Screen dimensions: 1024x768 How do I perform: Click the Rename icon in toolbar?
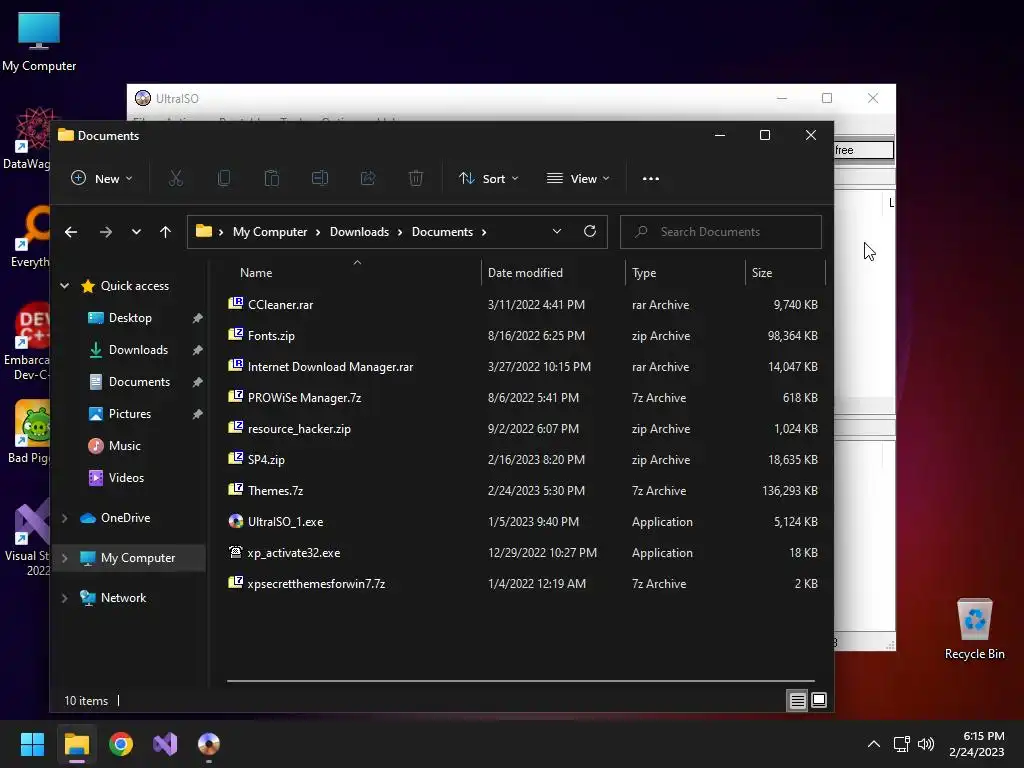pos(320,178)
